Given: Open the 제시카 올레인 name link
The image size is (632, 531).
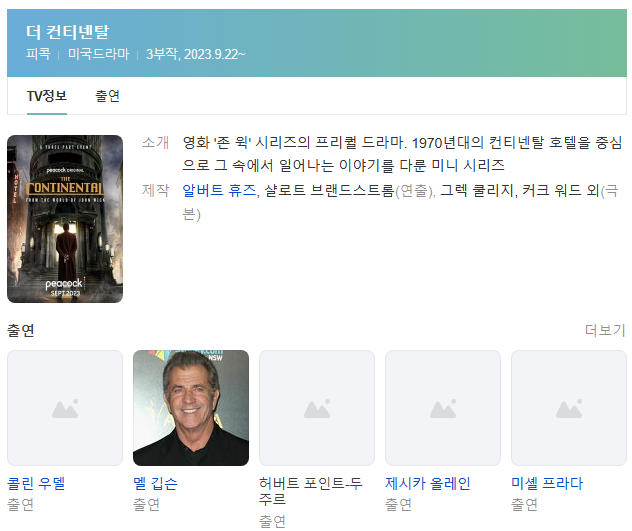Looking at the screenshot, I should (x=427, y=483).
